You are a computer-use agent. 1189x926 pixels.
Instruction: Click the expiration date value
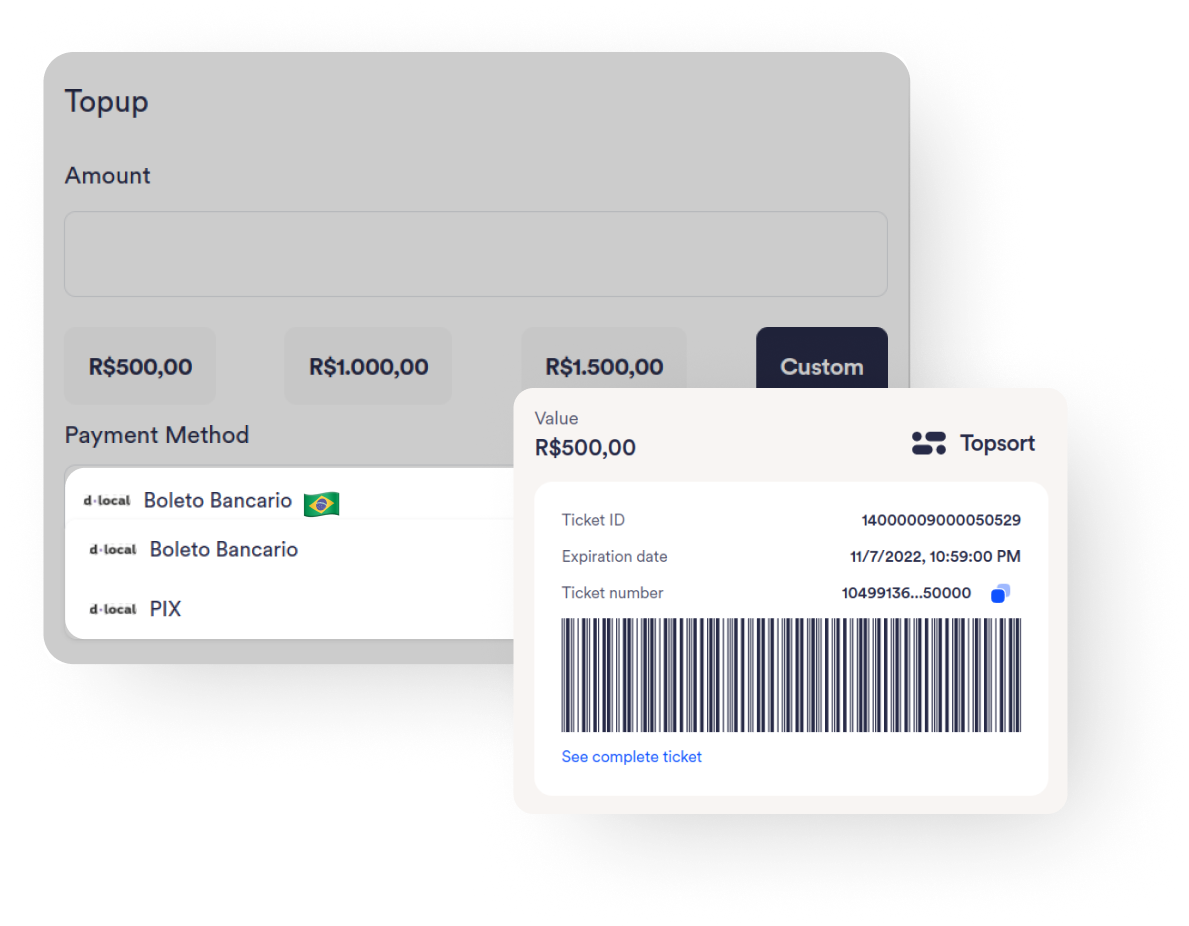[935, 557]
